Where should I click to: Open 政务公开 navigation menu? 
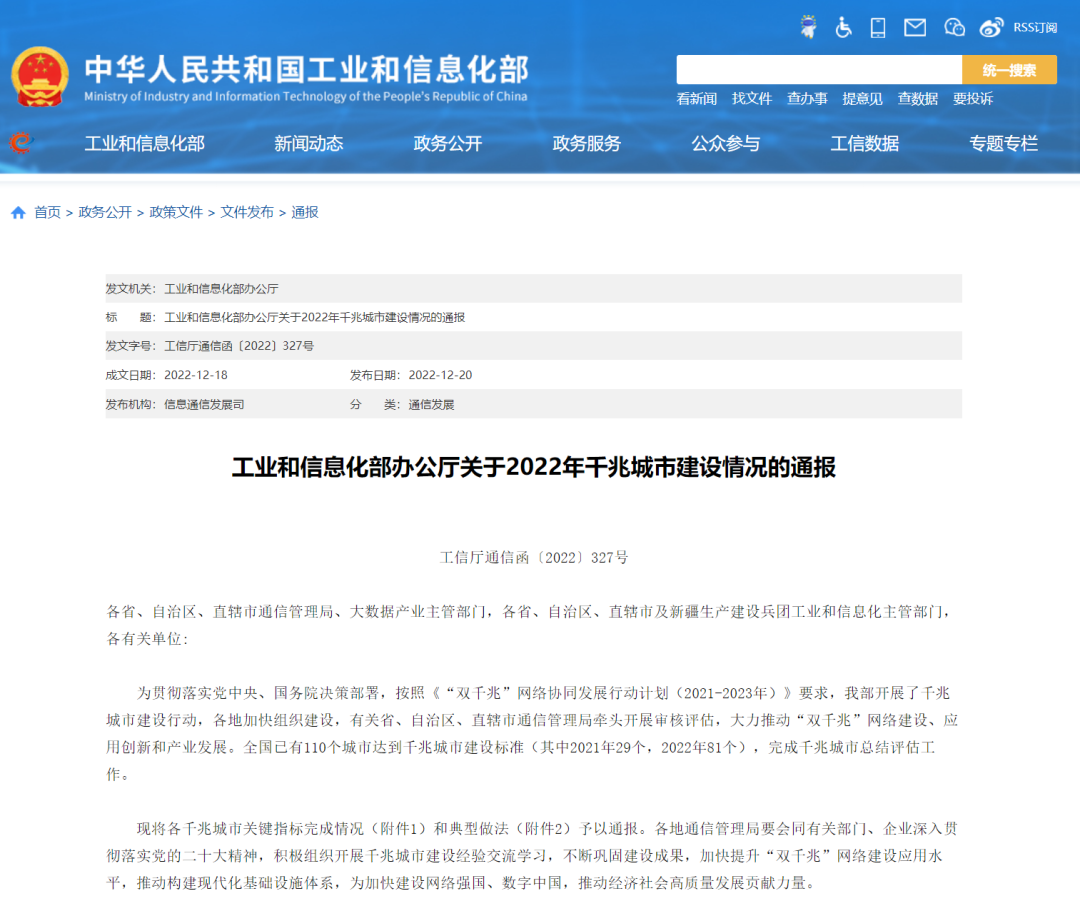pyautogui.click(x=448, y=143)
